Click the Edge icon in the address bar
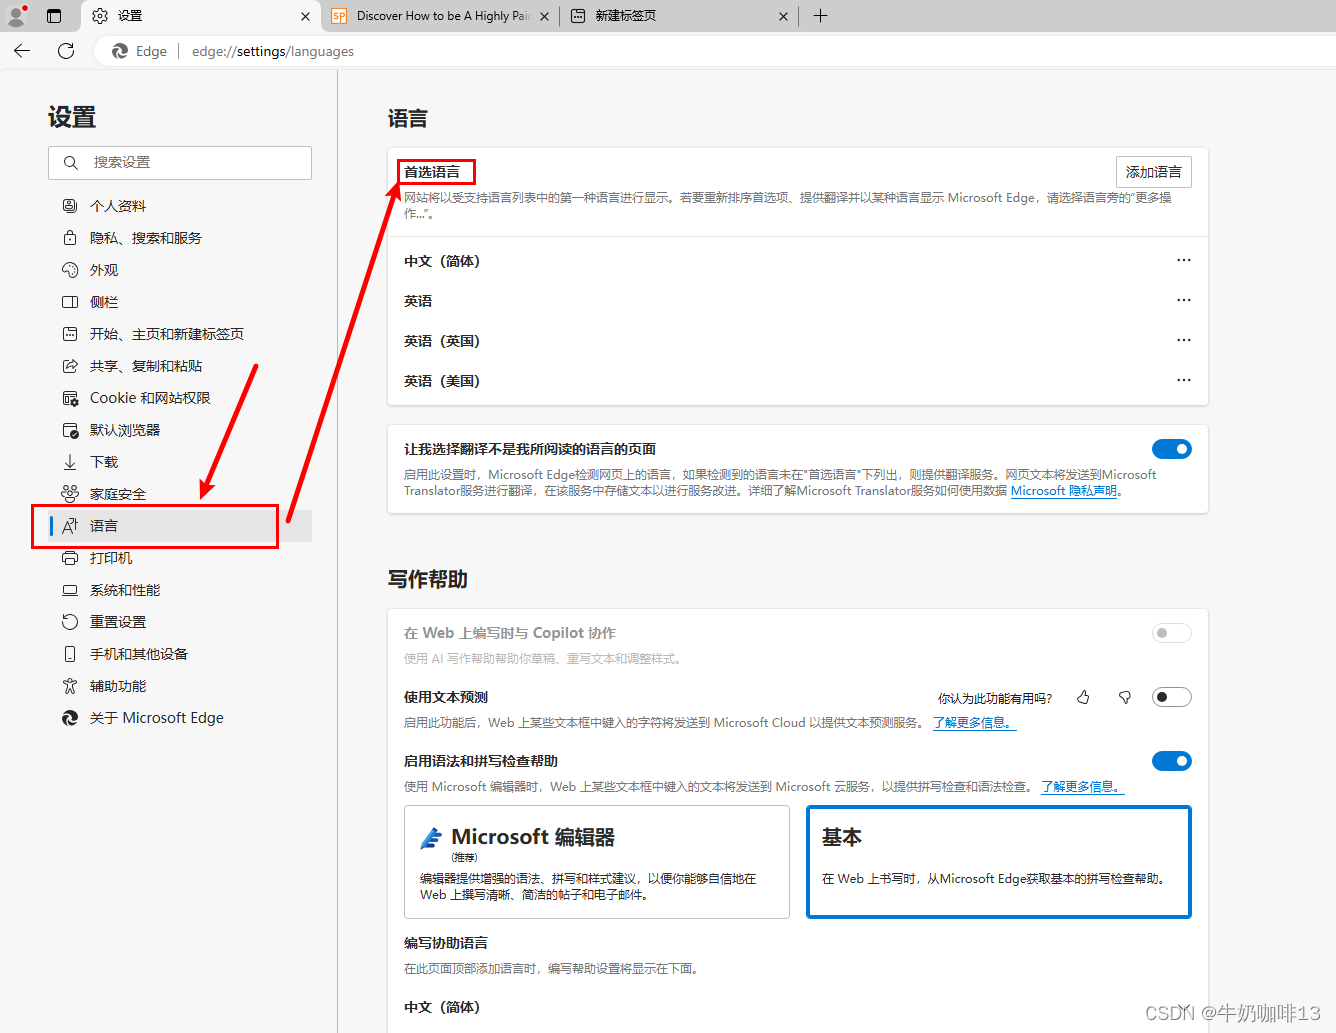This screenshot has width=1336, height=1033. [x=120, y=51]
